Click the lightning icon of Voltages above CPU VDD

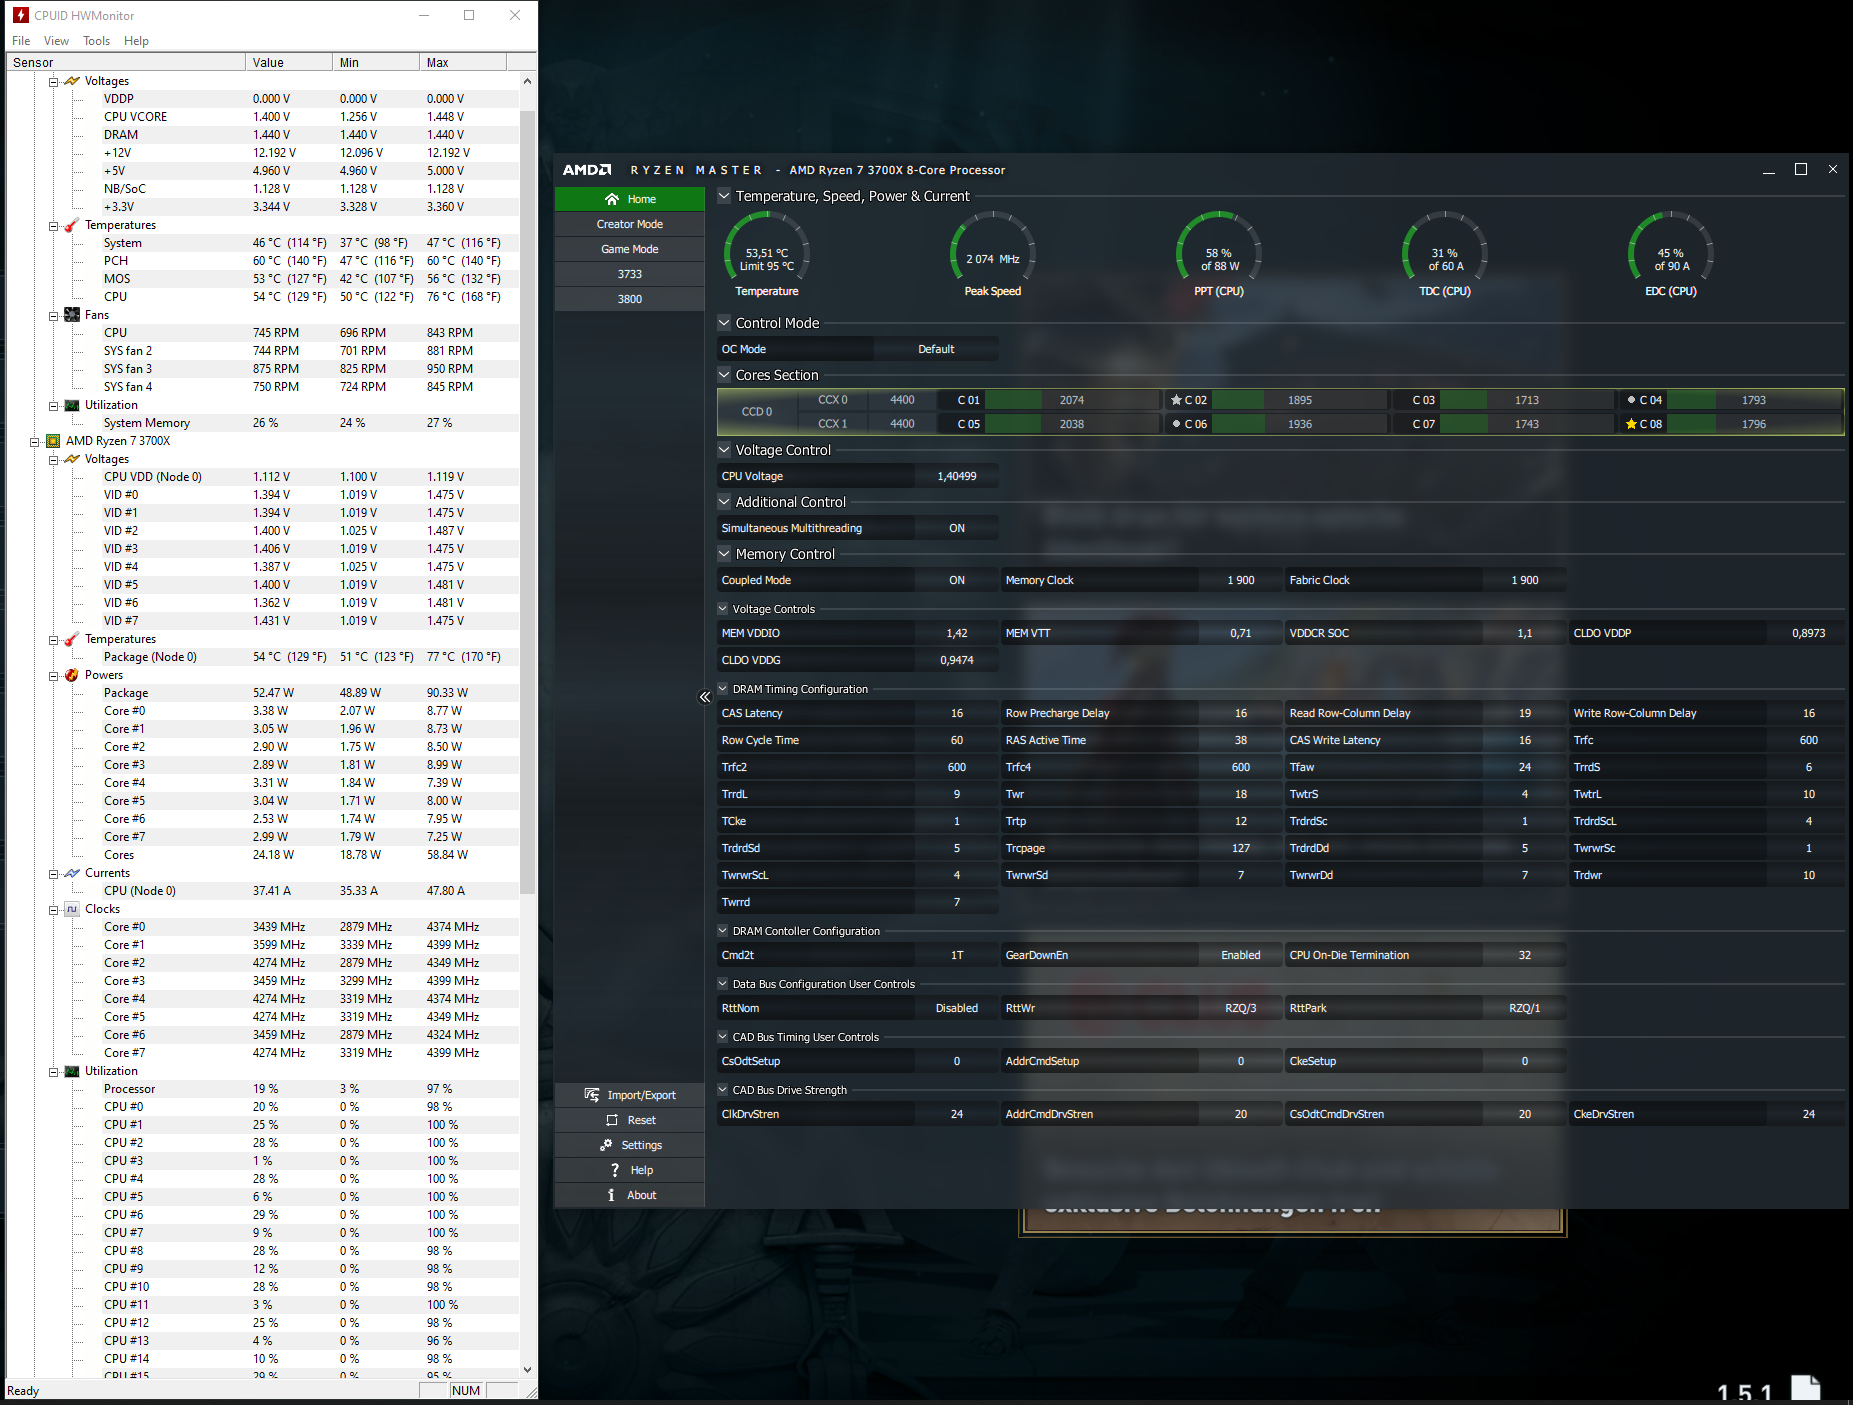tap(72, 459)
